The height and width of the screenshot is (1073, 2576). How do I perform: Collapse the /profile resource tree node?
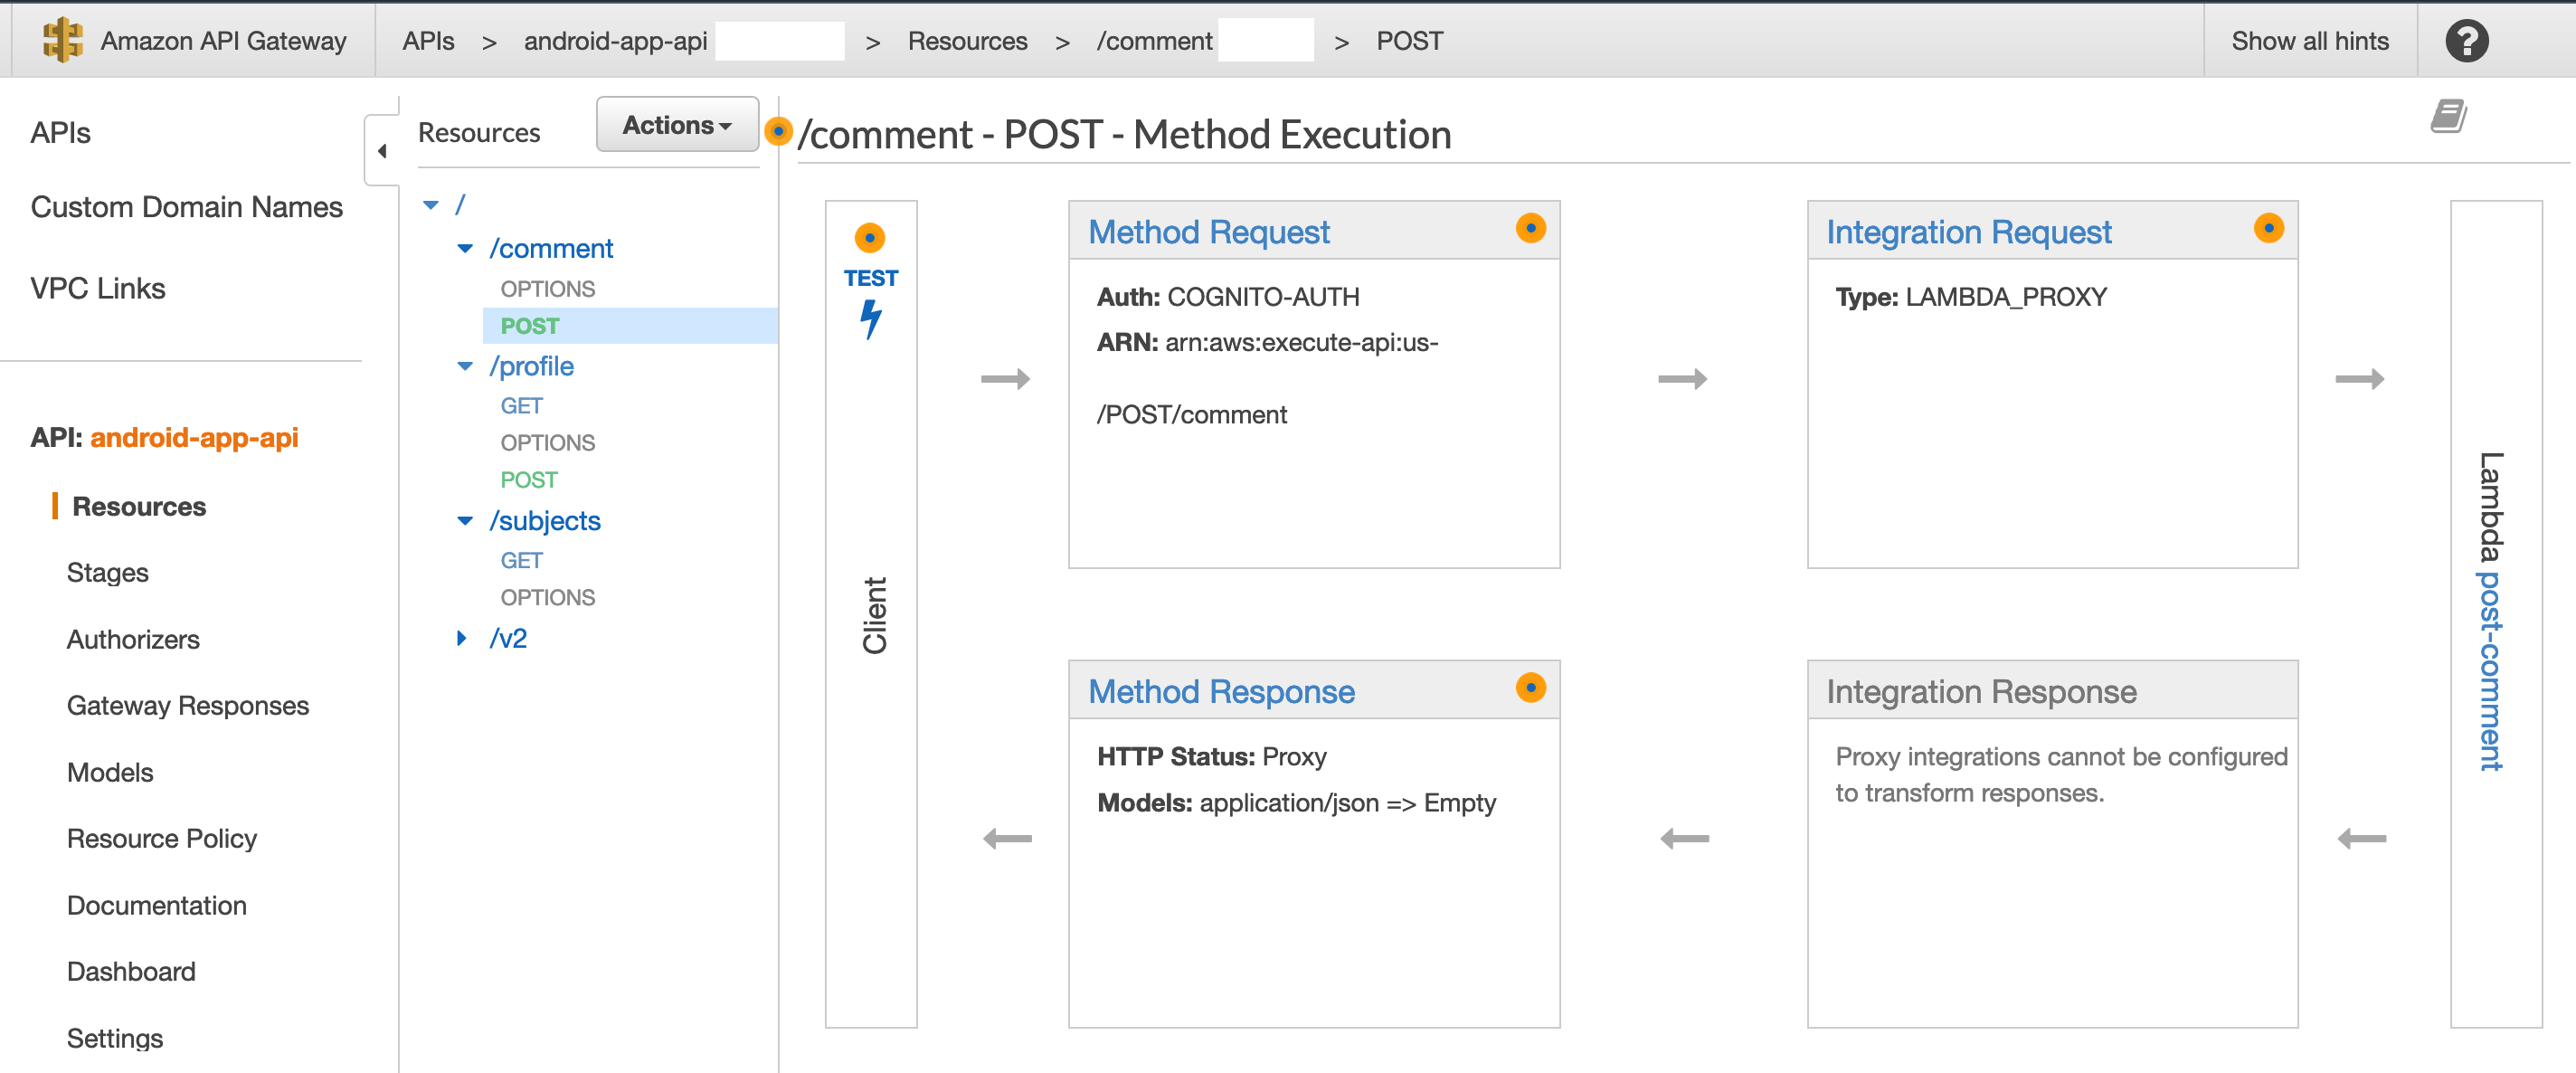(x=465, y=366)
